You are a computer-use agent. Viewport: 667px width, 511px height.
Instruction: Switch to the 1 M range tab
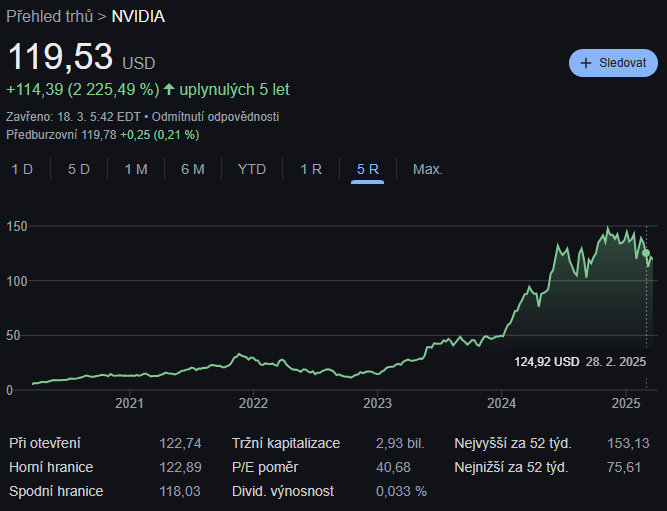pyautogui.click(x=136, y=169)
